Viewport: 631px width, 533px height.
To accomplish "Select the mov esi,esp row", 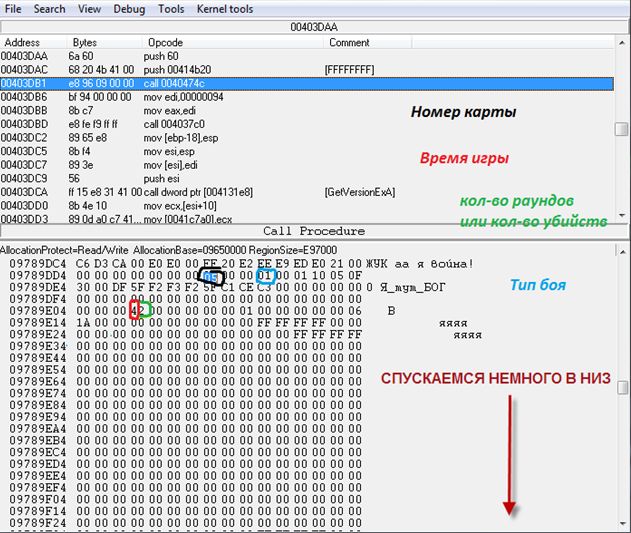I will 307,151.
